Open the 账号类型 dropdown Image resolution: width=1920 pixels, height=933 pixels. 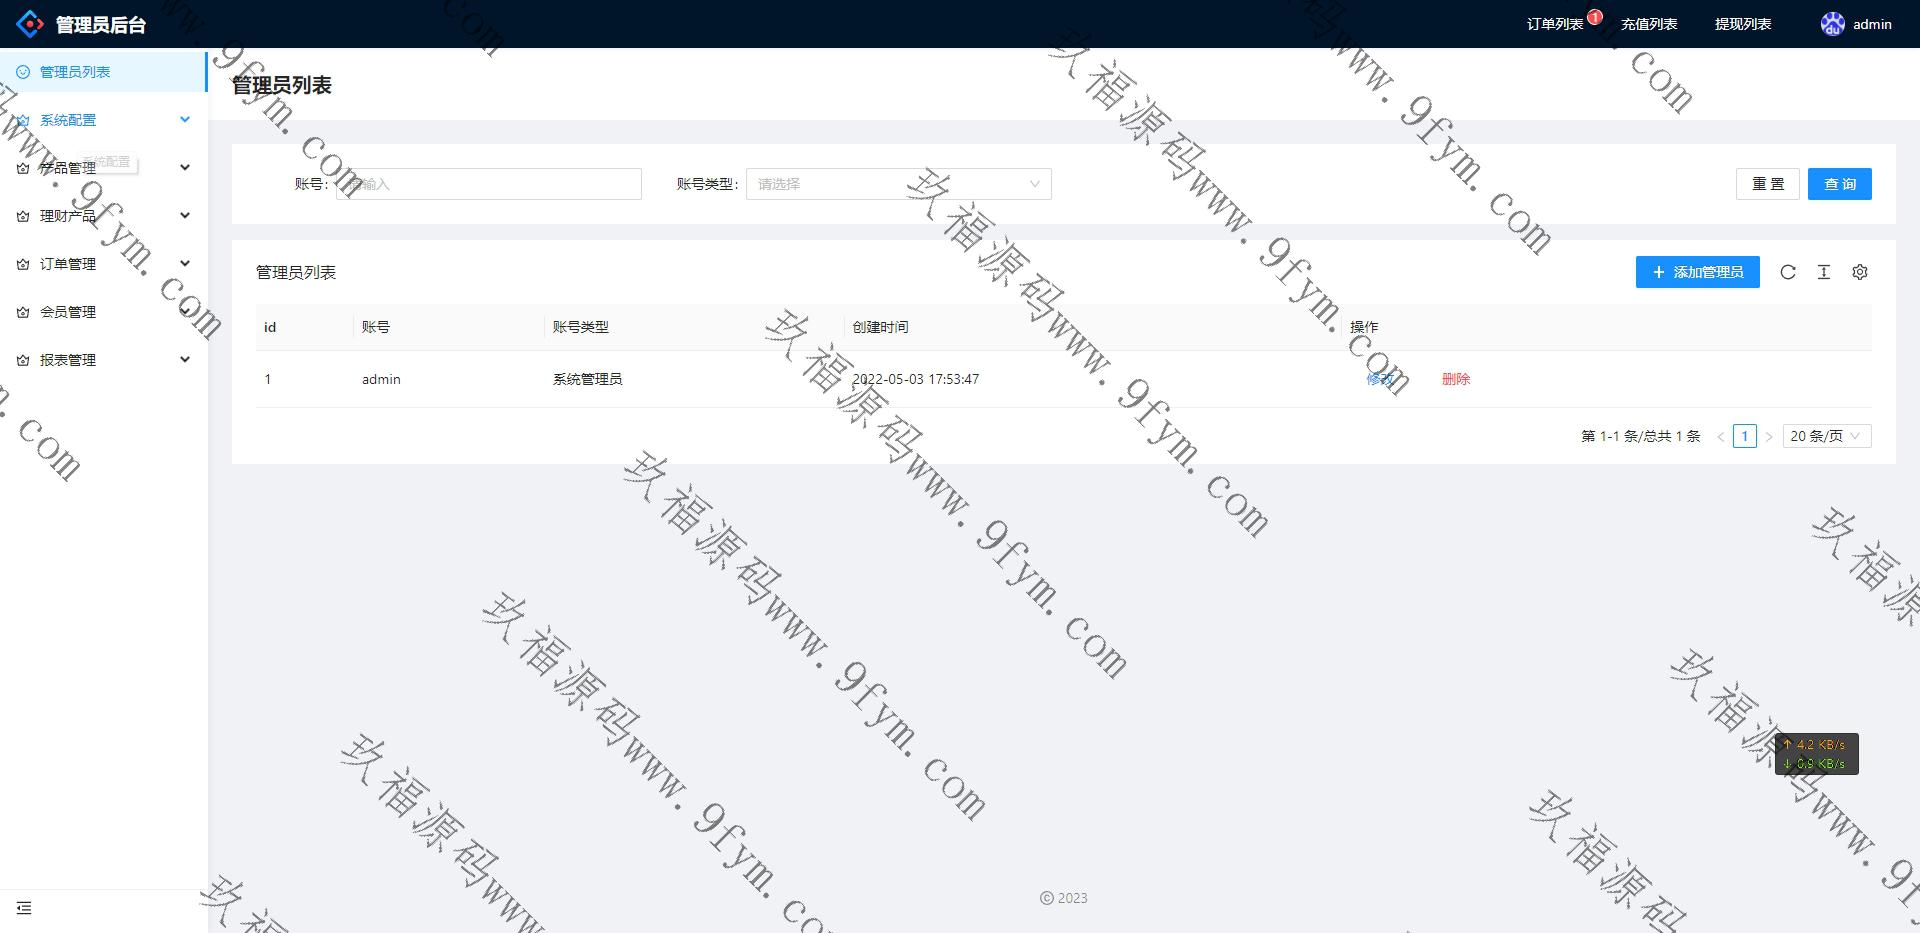coord(898,184)
